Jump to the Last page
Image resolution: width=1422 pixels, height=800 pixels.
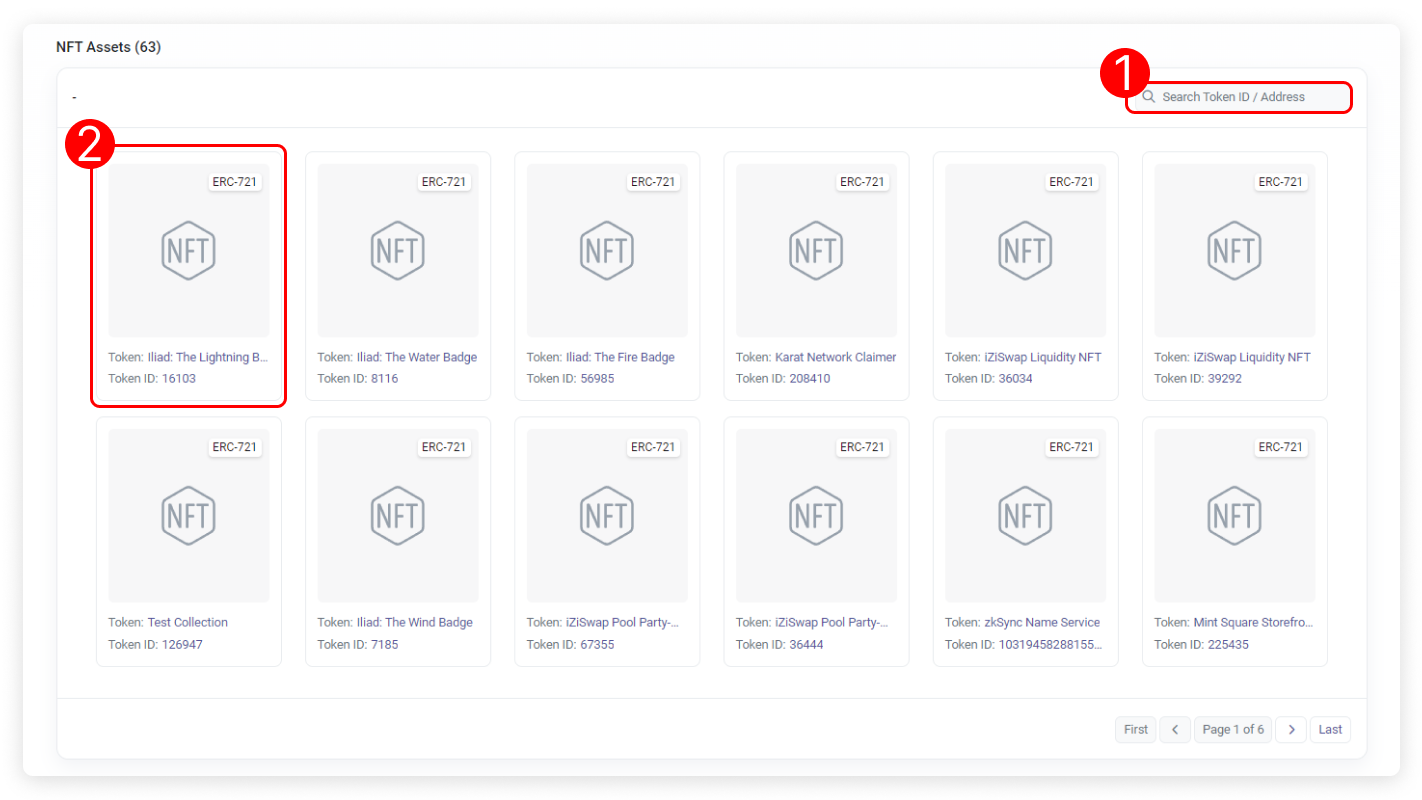coord(1330,729)
